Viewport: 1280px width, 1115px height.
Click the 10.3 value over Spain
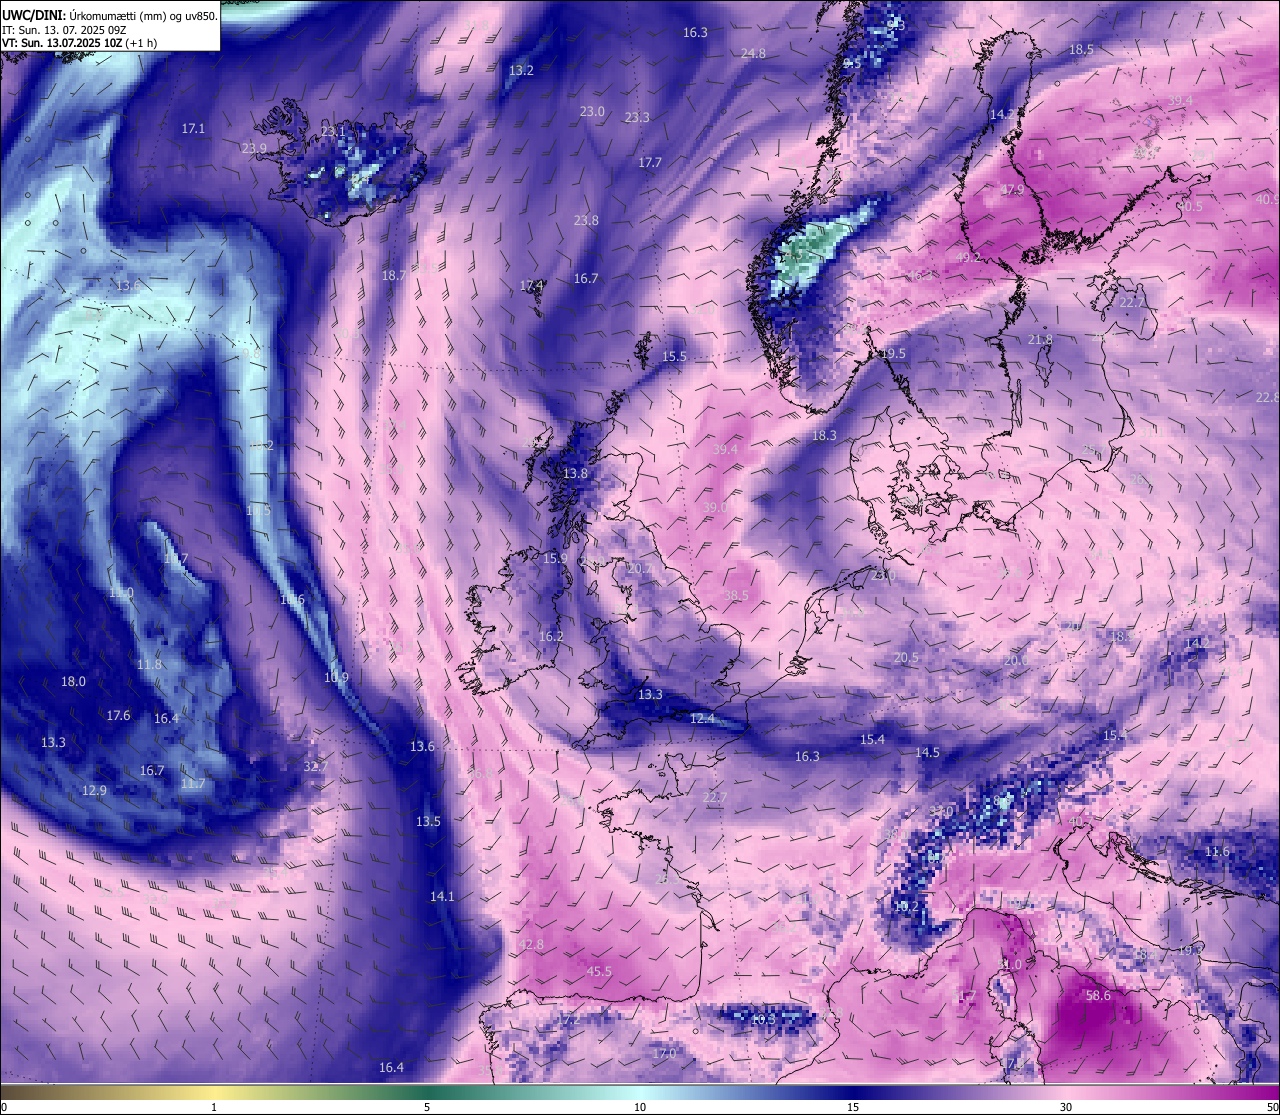[763, 1018]
